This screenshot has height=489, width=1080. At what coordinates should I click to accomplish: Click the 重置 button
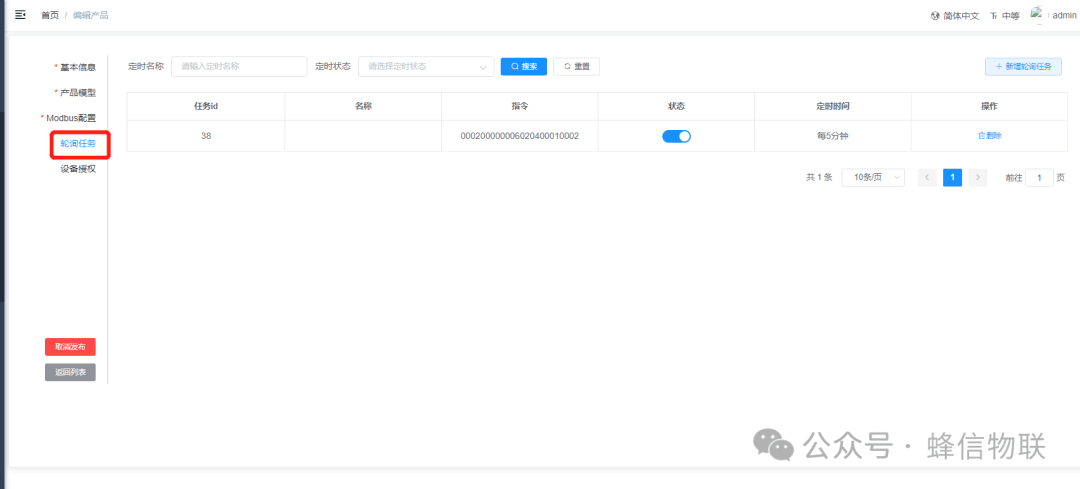tap(577, 66)
